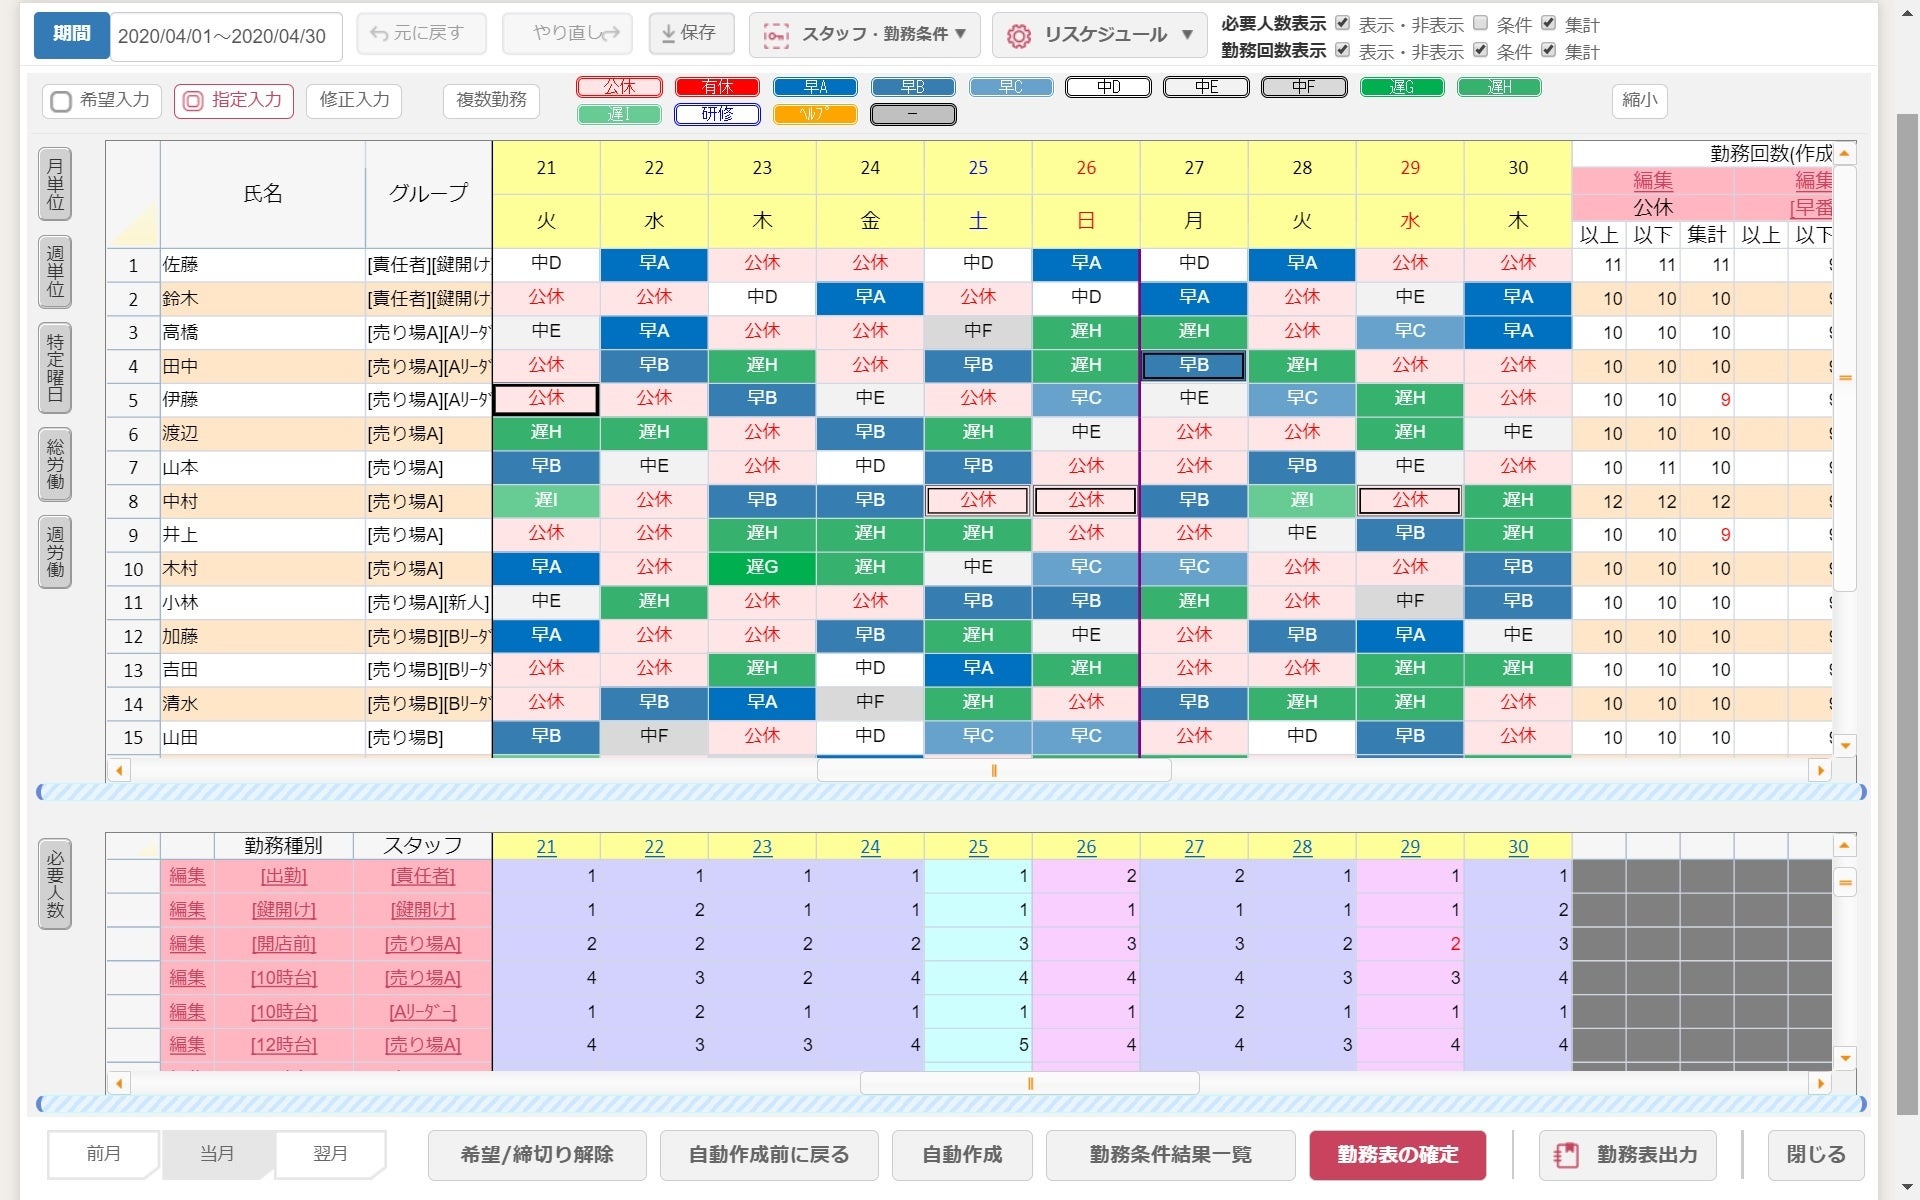1920x1200 pixels.
Task: Select the 特定曜日 sidebar tool
Action: [x=55, y=367]
